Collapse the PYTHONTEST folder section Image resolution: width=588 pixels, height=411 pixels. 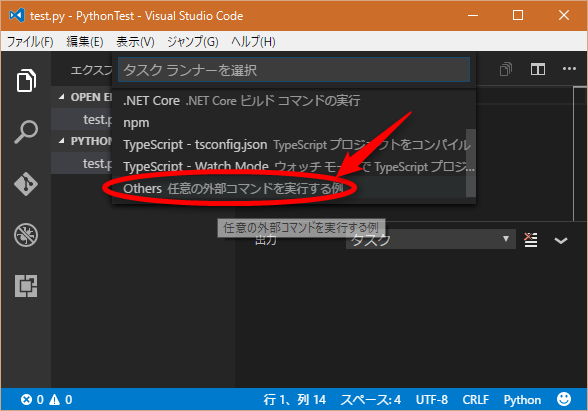[62, 141]
